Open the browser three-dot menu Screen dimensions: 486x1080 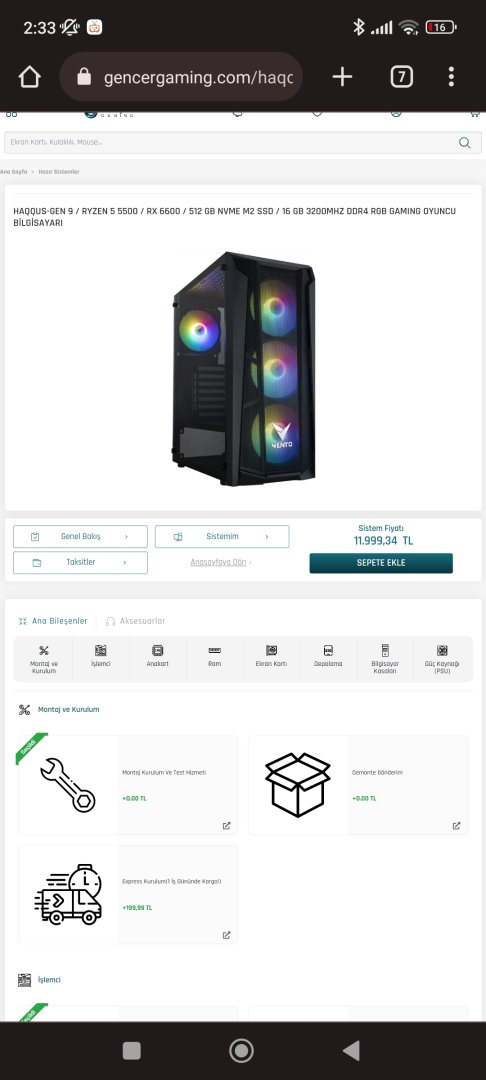click(451, 76)
